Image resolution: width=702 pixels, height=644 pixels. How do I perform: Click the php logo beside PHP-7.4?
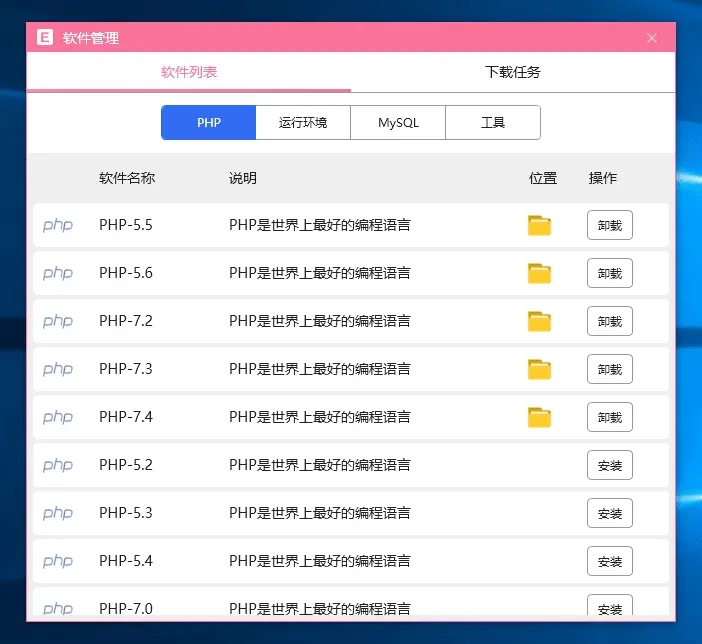(58, 417)
